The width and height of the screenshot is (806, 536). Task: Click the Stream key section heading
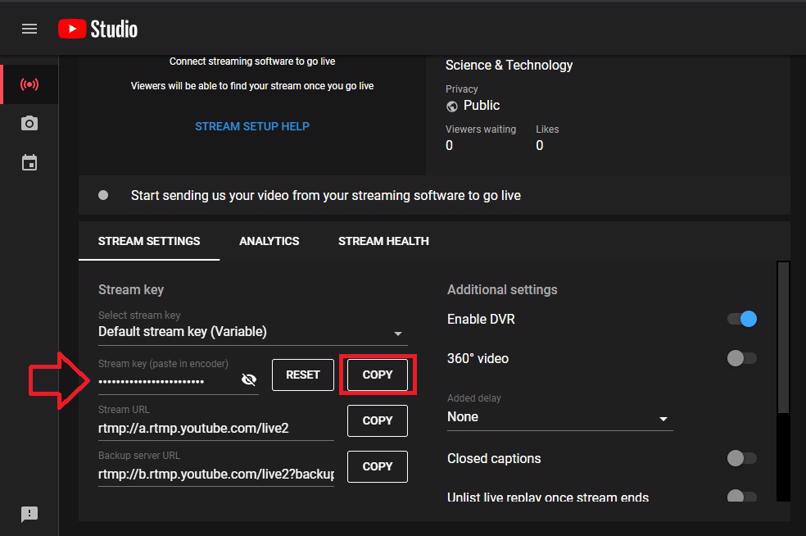131,289
